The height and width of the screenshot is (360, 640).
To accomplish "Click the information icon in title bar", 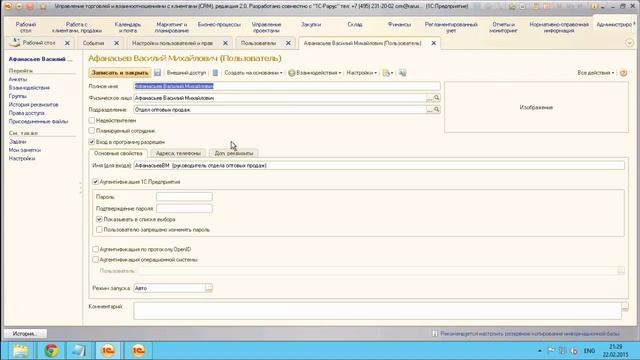I will (x=594, y=7).
